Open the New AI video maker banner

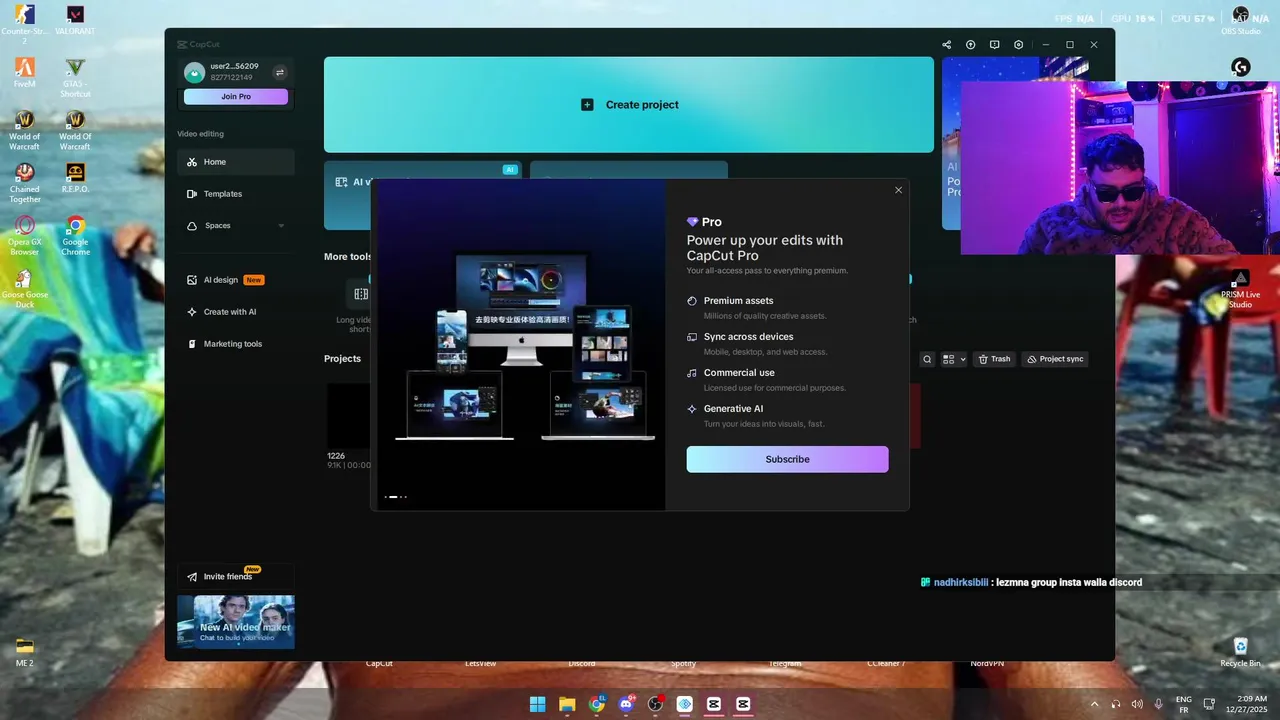(236, 622)
